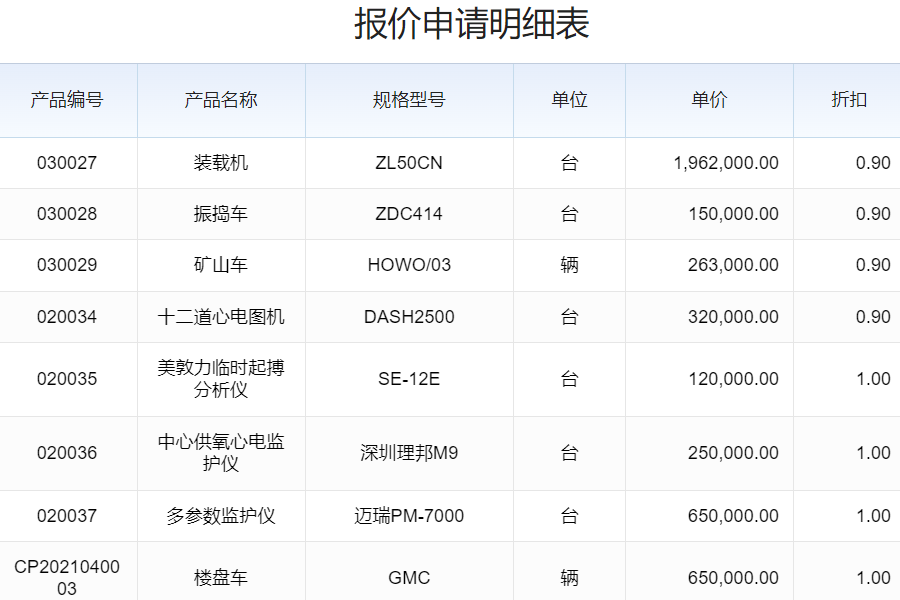Click the DASH2500 specification cell
Image resolution: width=900 pixels, height=600 pixels.
[x=409, y=317]
